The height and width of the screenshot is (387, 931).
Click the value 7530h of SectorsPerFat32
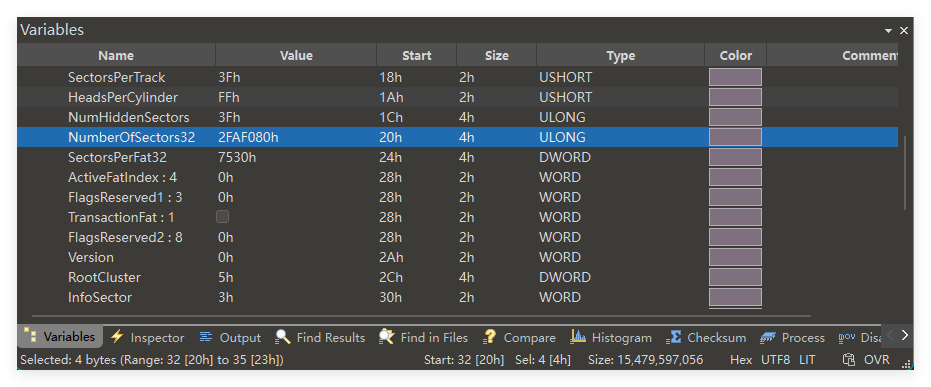(x=237, y=157)
